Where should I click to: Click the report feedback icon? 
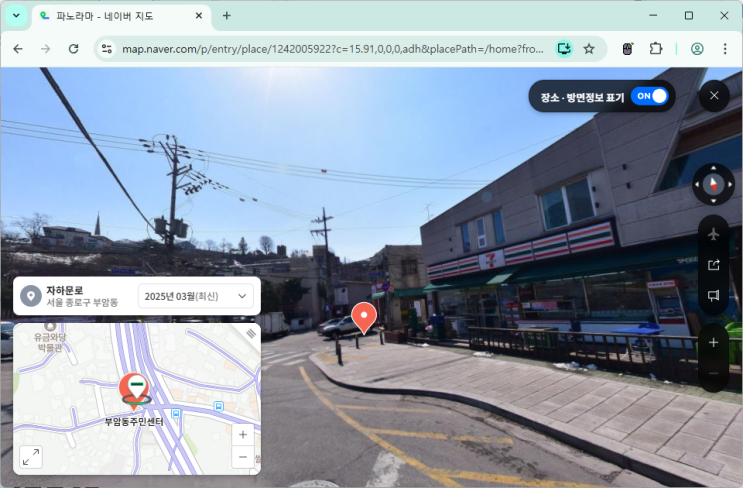[x=713, y=296]
